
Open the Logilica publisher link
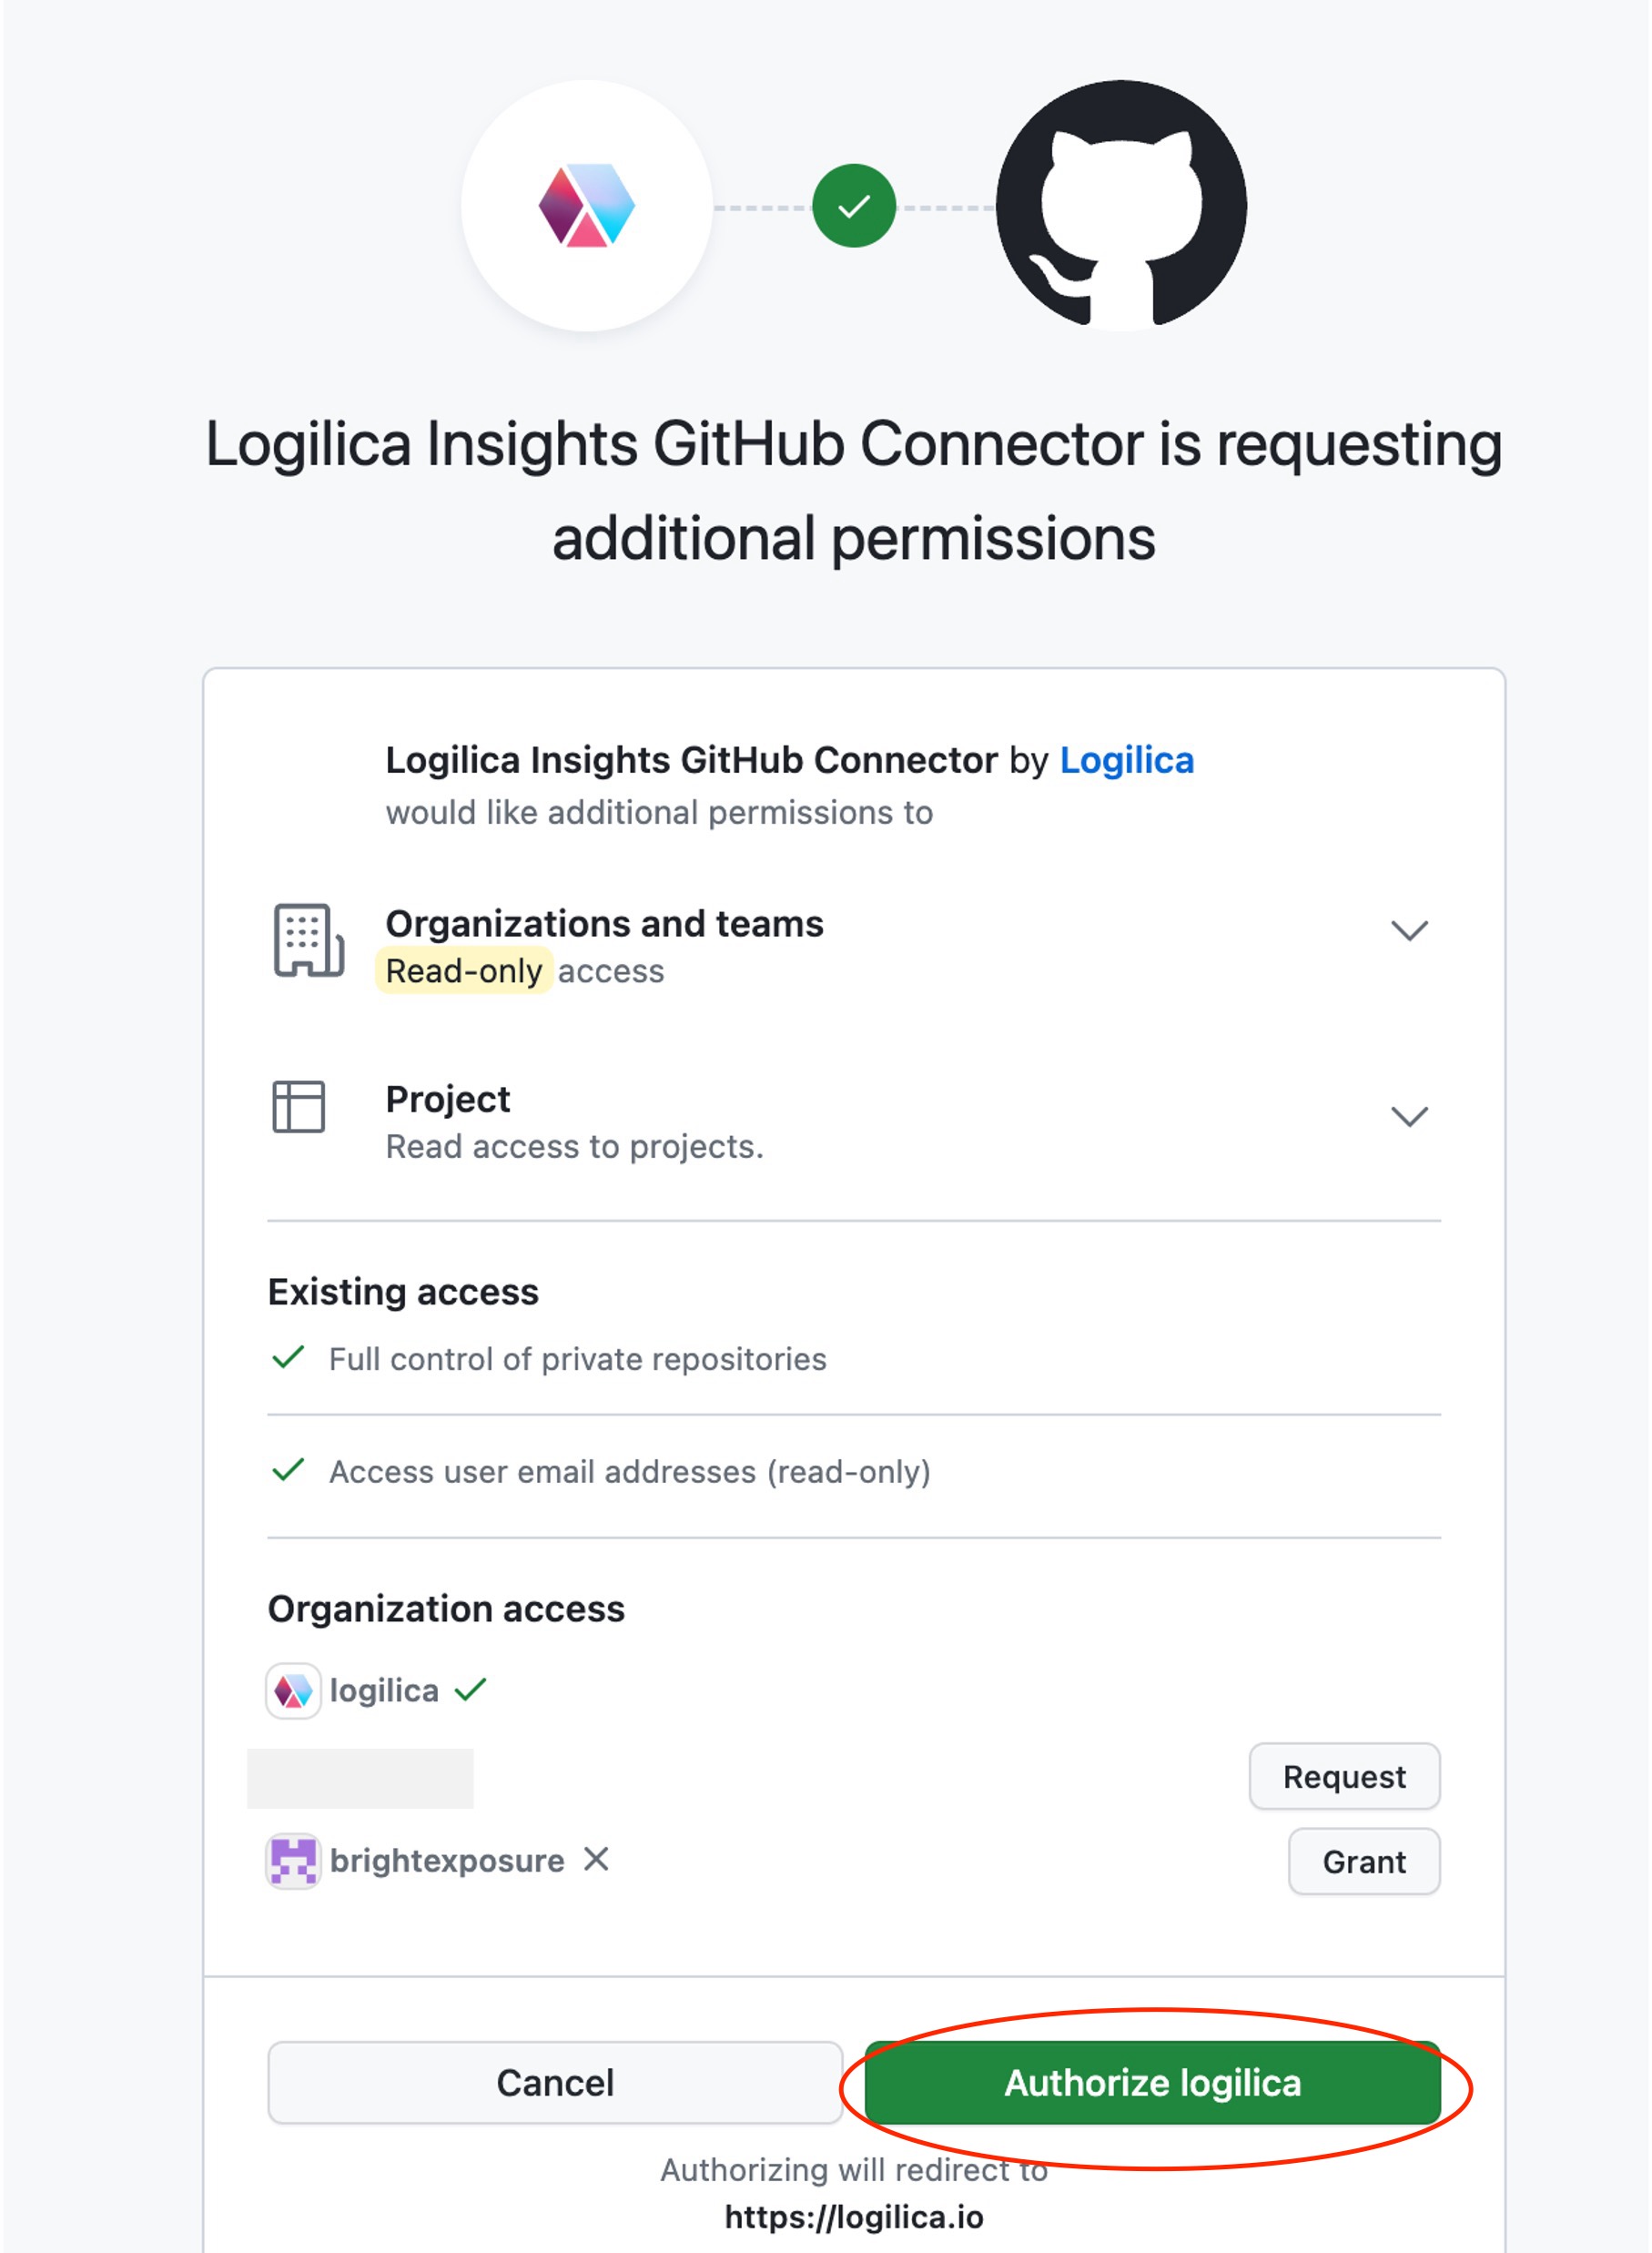tap(1126, 760)
